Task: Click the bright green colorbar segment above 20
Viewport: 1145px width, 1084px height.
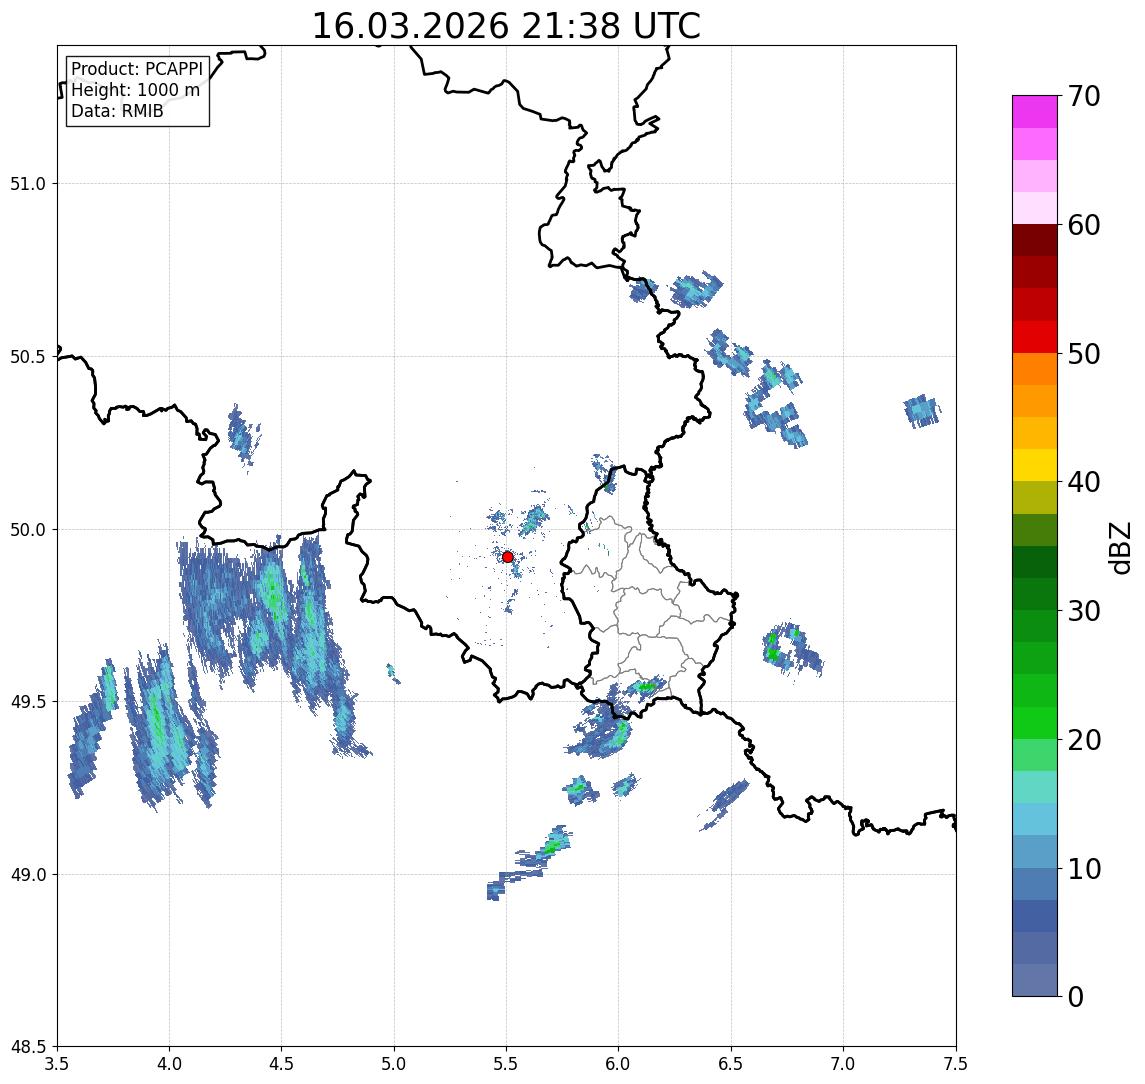Action: pos(1035,723)
